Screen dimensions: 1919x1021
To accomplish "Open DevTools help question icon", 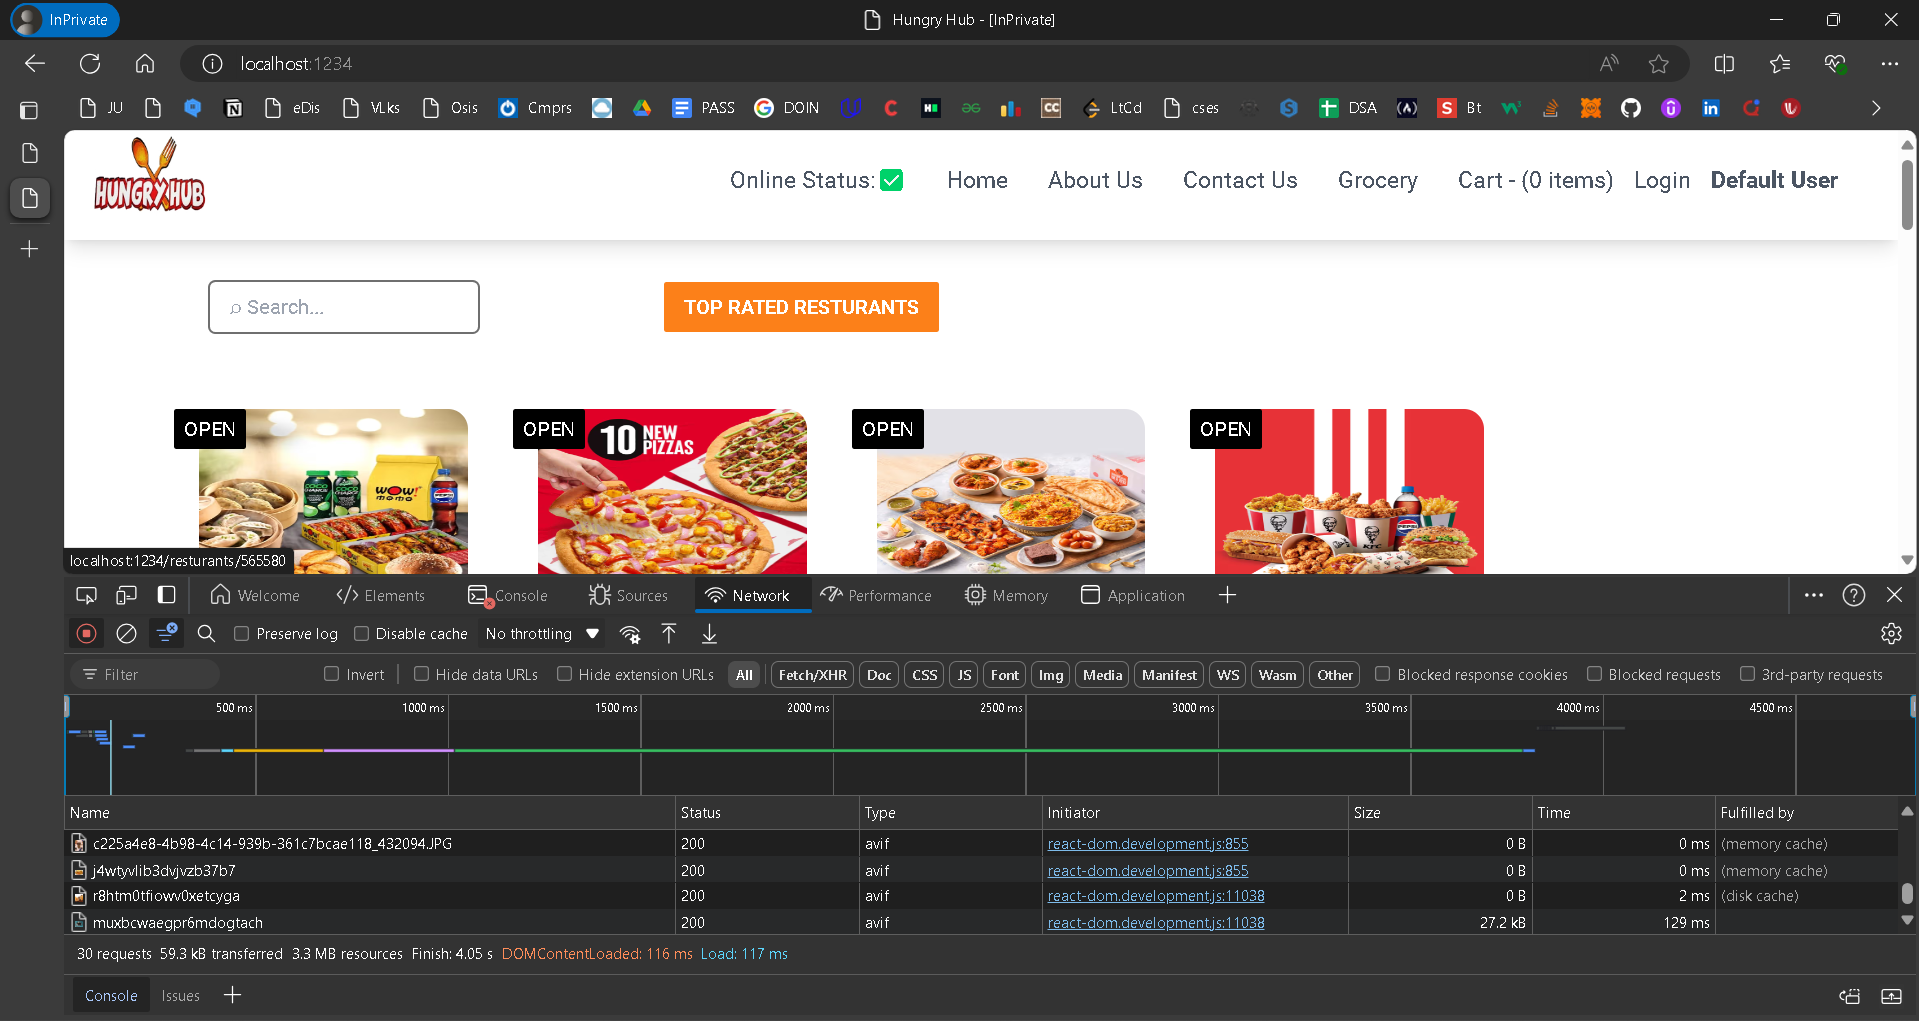I will click(x=1854, y=595).
